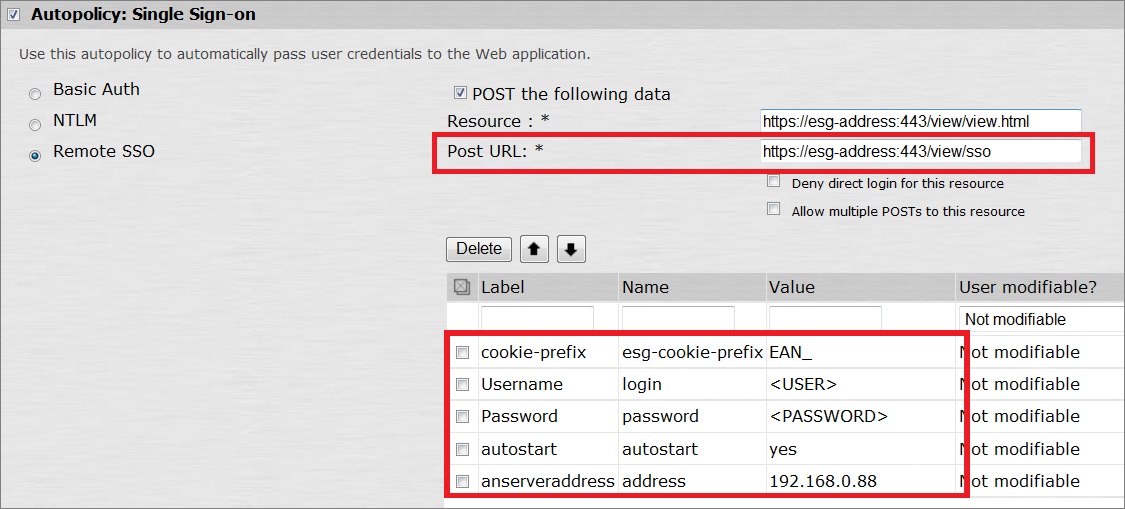Open the User modifiable dropdown
The width and height of the screenshot is (1125, 509).
pyautogui.click(x=1040, y=319)
